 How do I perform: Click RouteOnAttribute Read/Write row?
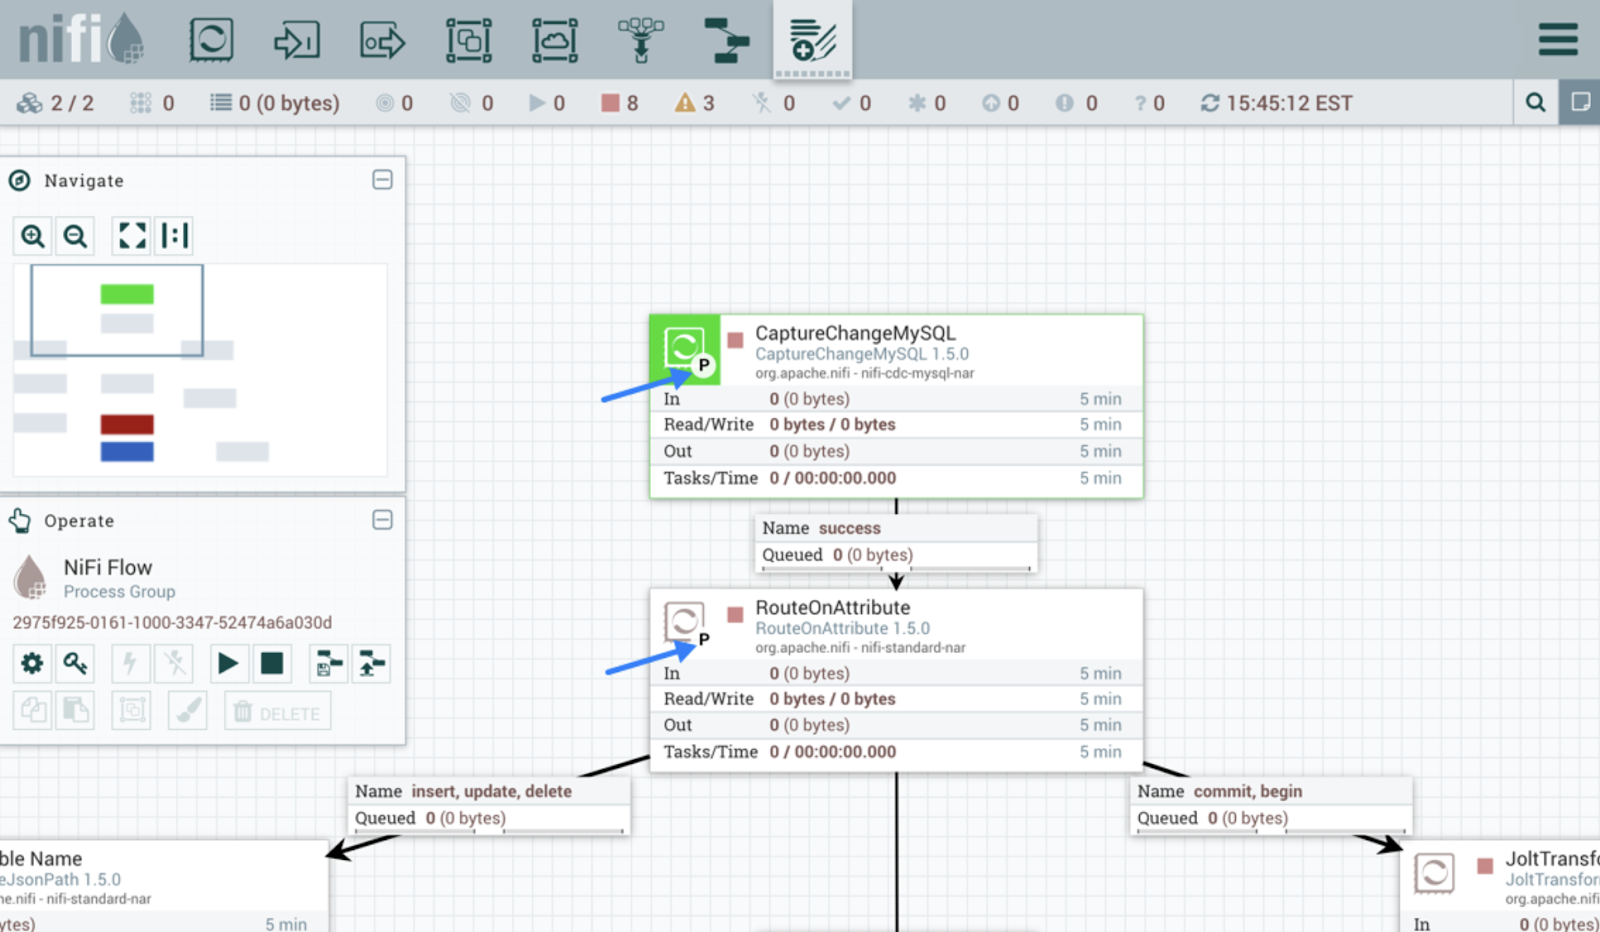click(x=896, y=699)
